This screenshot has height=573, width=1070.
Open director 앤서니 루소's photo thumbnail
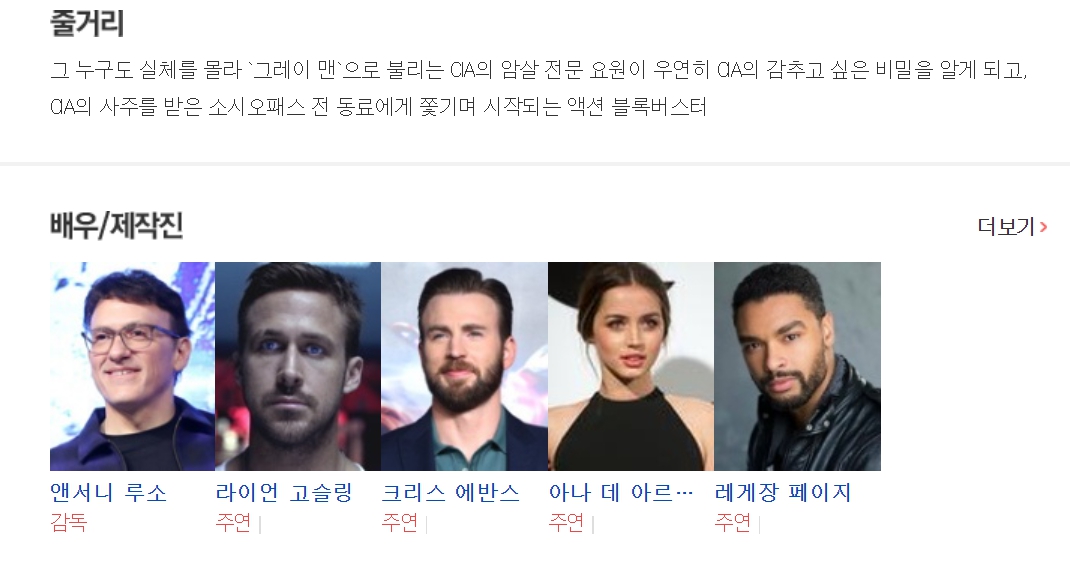[x=132, y=366]
